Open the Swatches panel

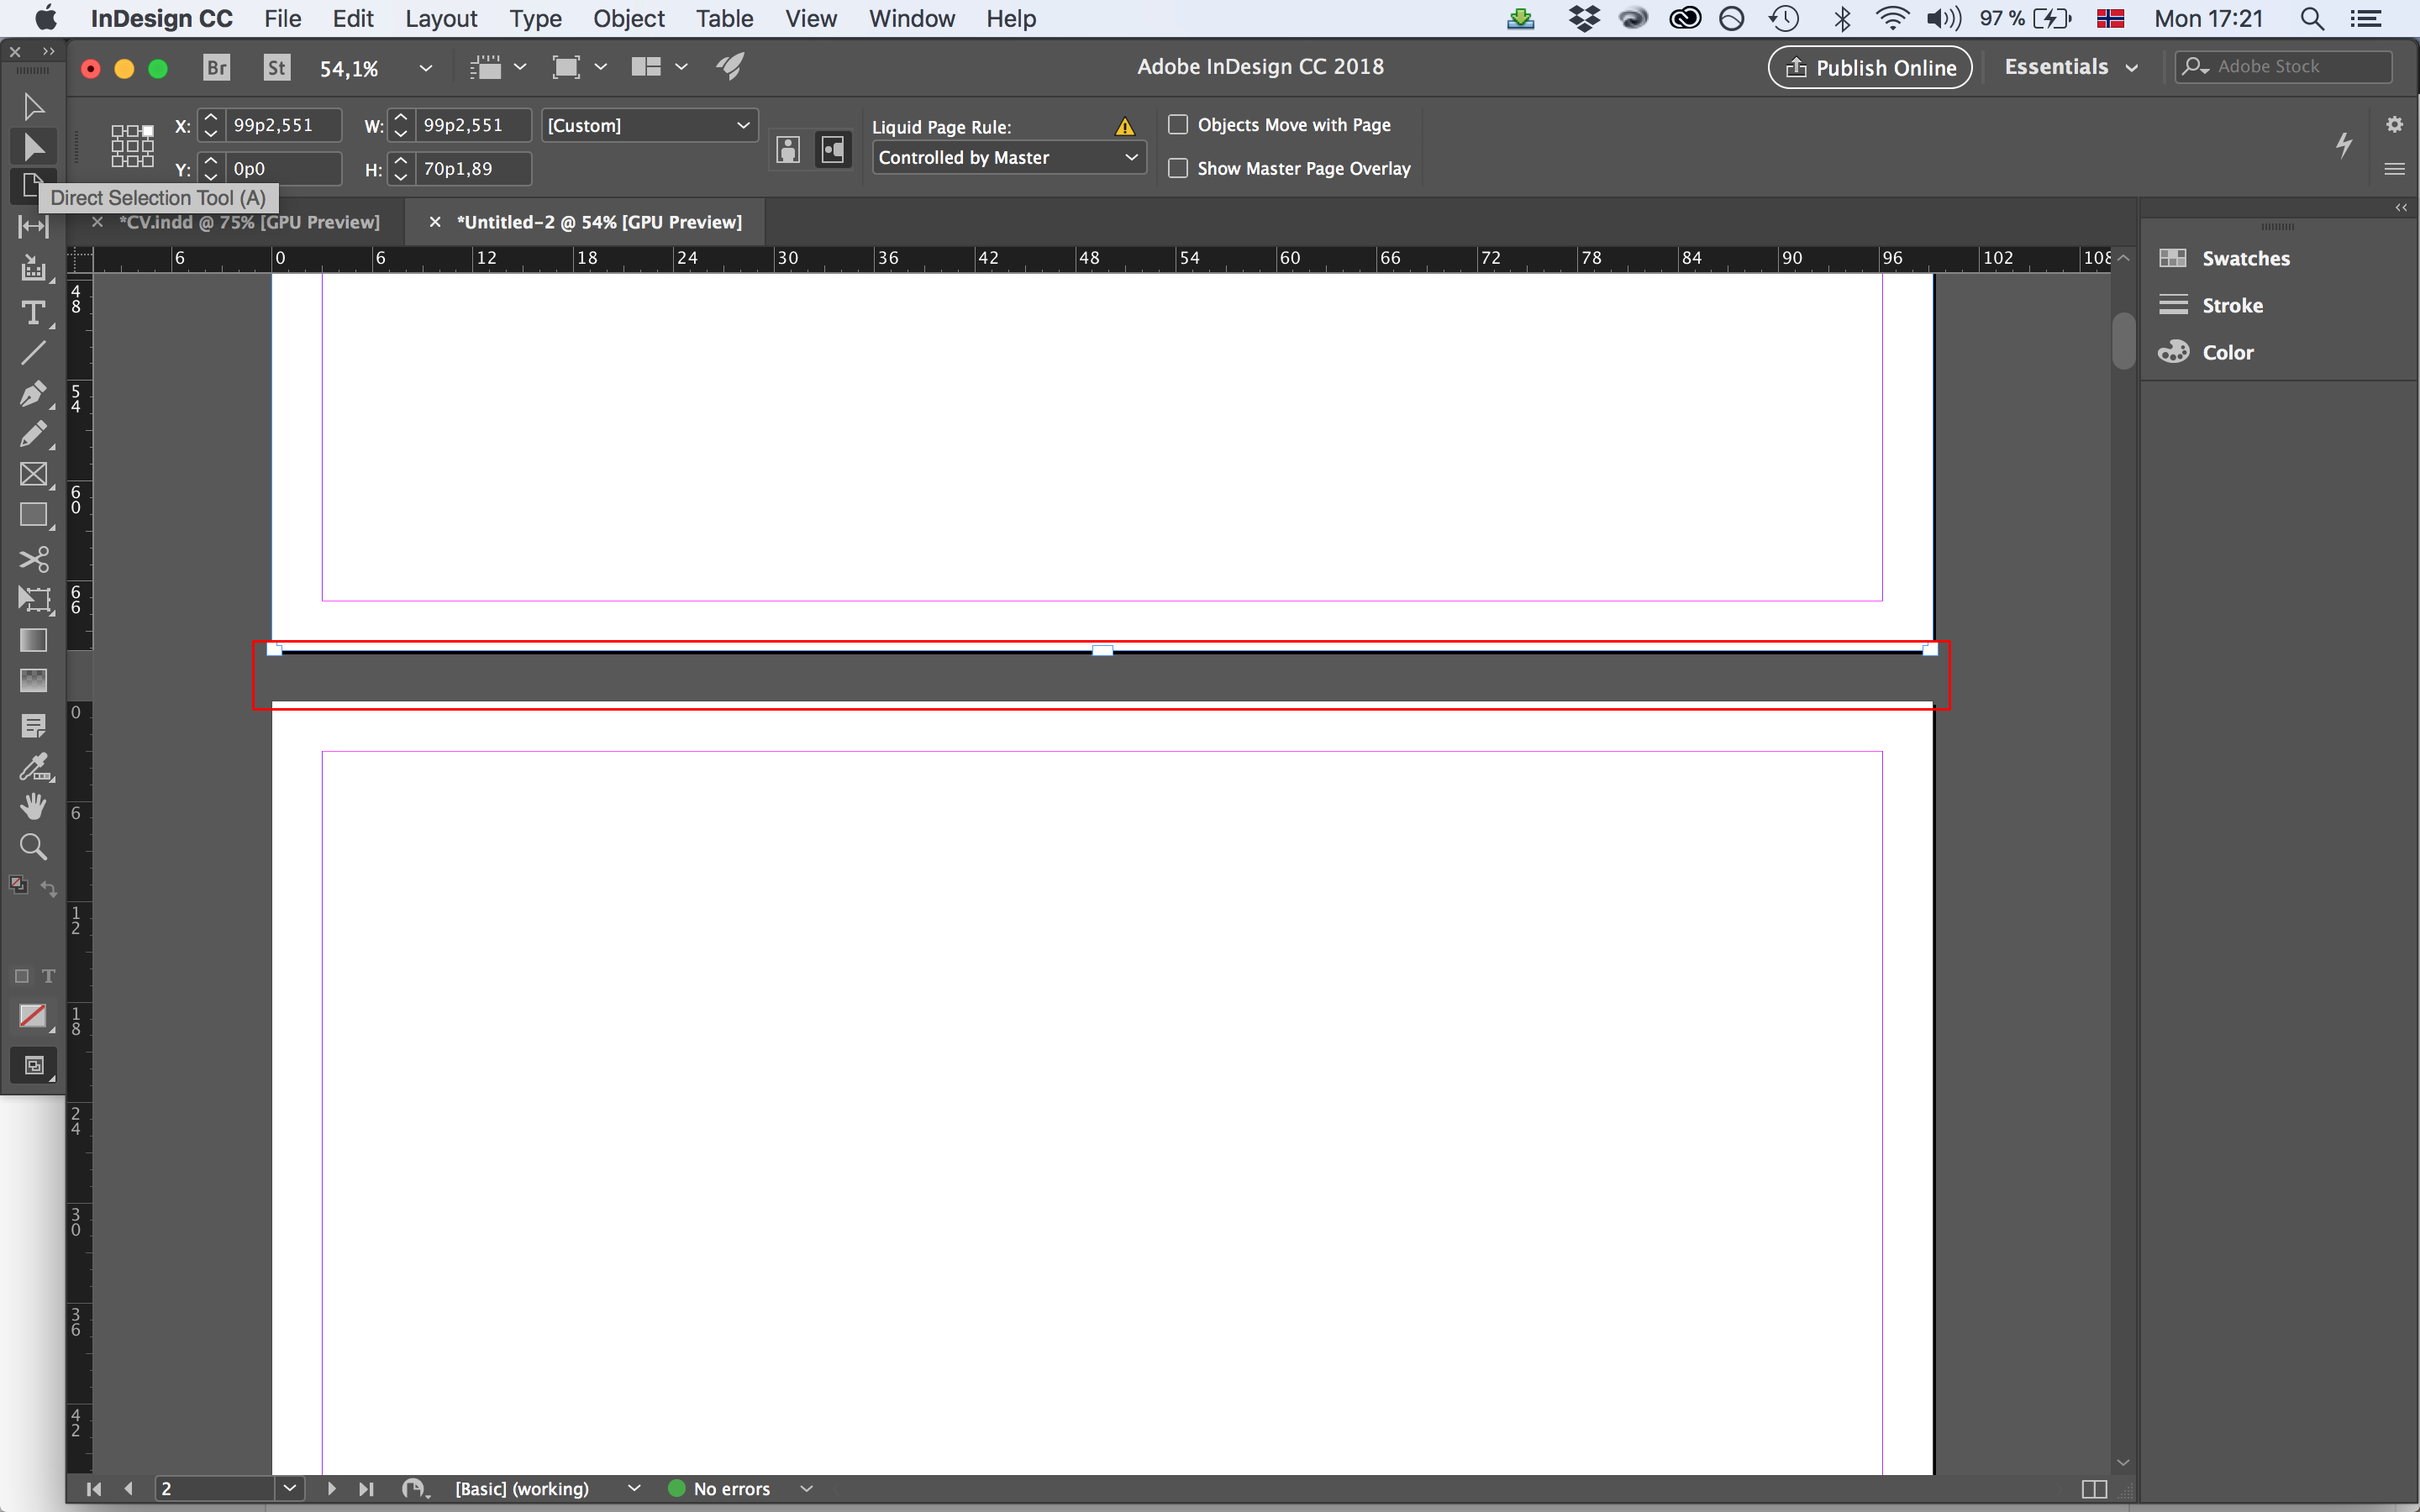click(2246, 256)
